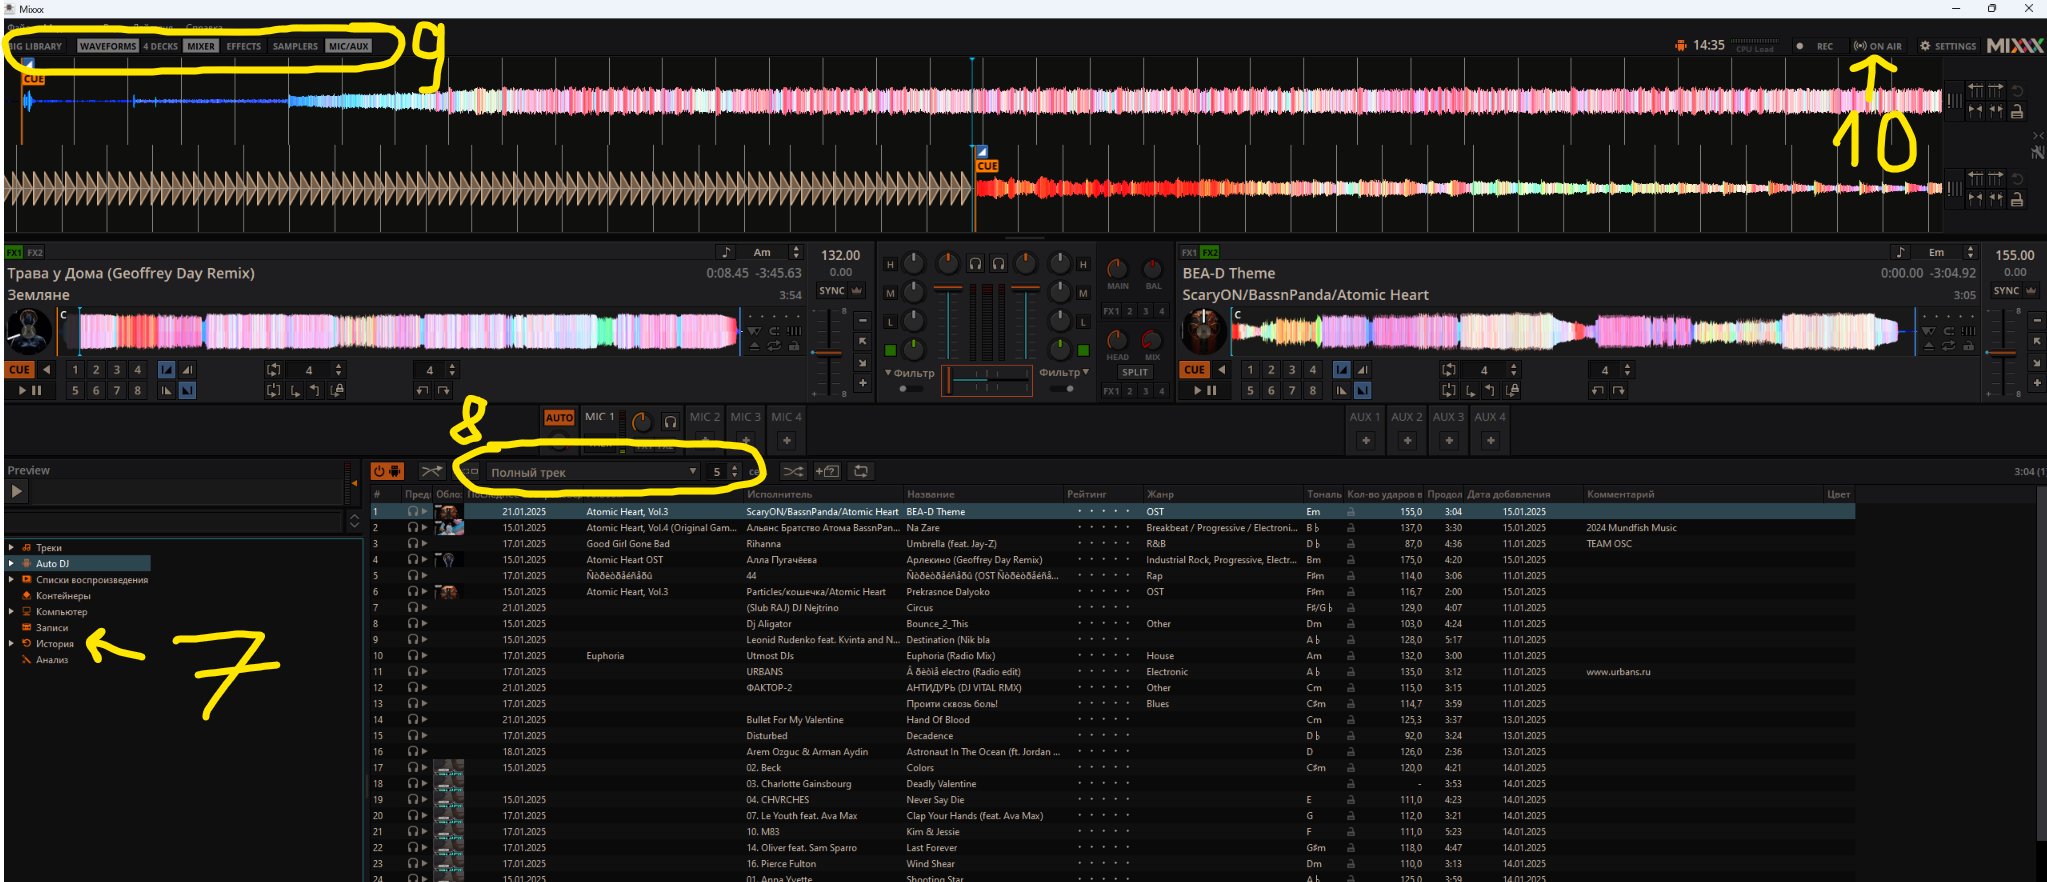2047x882 pixels.
Task: Toggle ON AIR broadcasting
Action: 1878,46
